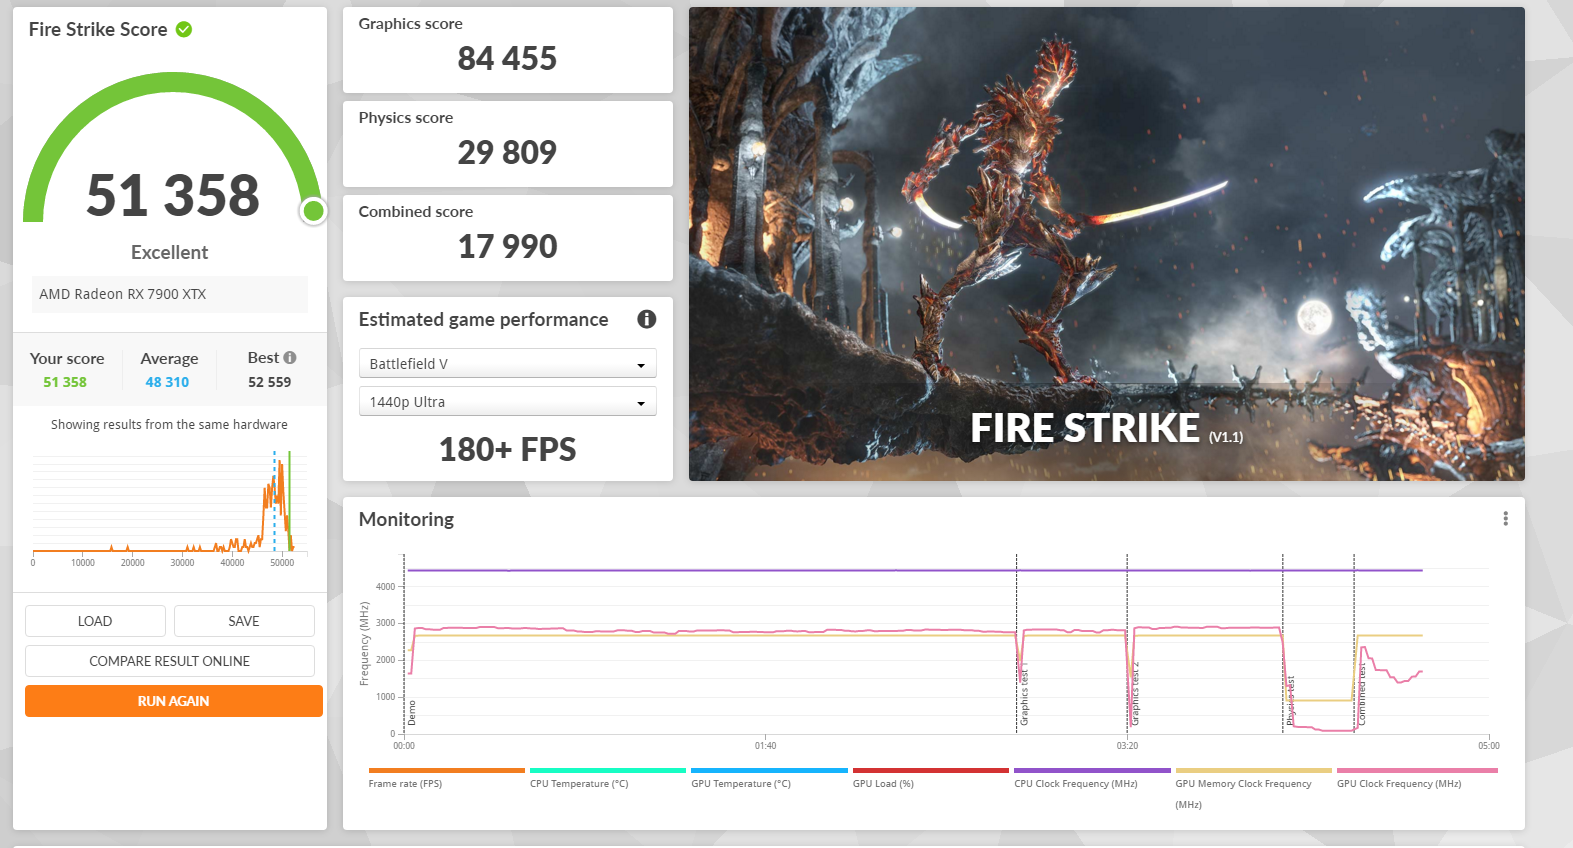
Task: Click COMPARE RESULT ONLINE button
Action: point(170,661)
